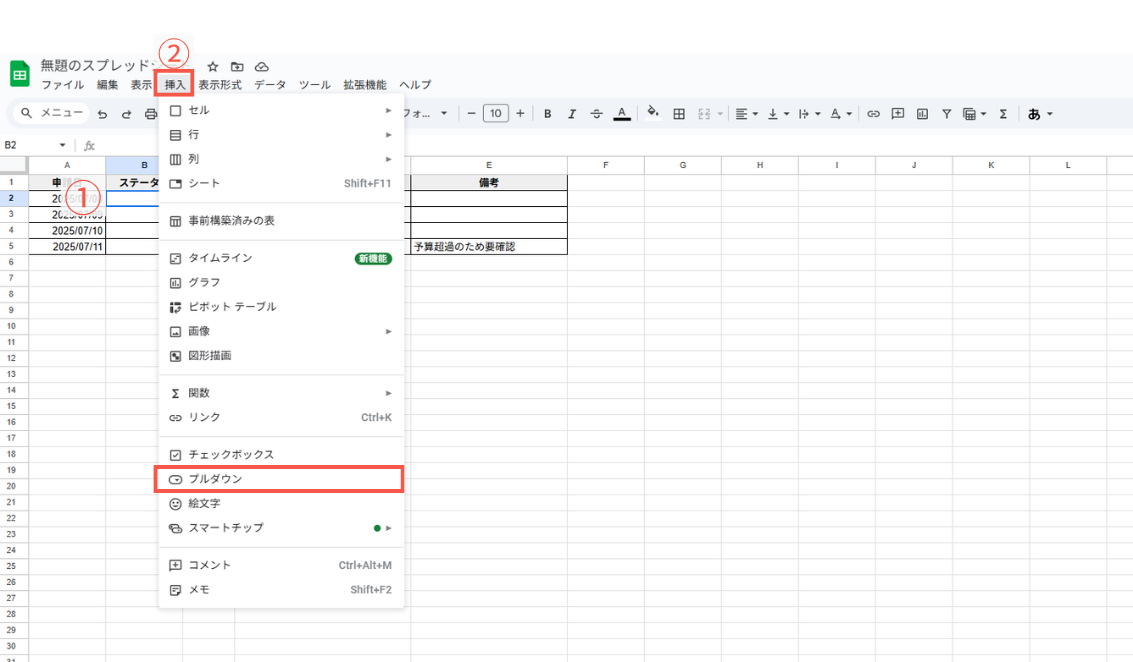Image resolution: width=1133 pixels, height=662 pixels.
Task: Open the text color picker
Action: [x=621, y=113]
